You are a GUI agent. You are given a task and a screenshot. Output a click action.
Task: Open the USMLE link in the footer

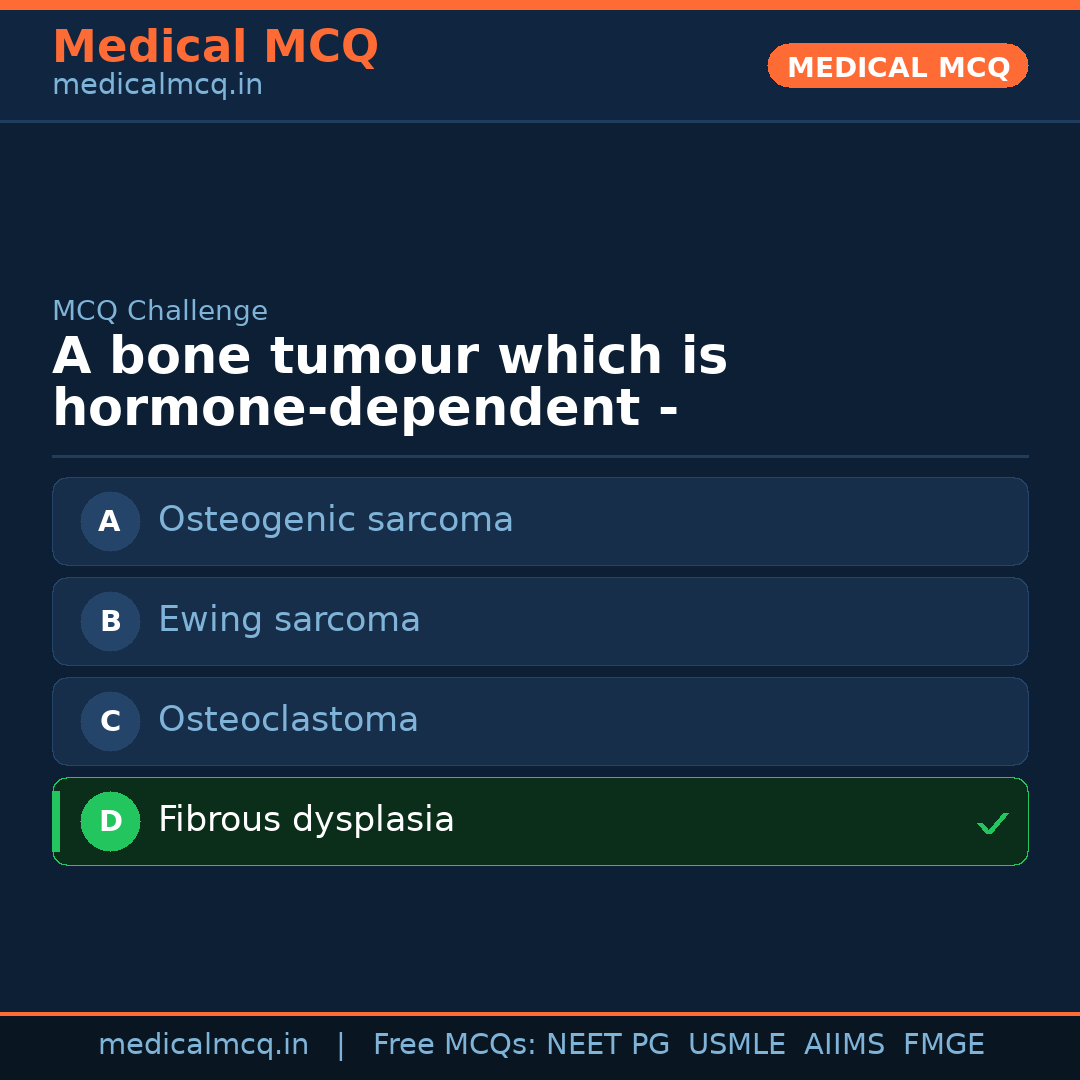click(737, 1043)
